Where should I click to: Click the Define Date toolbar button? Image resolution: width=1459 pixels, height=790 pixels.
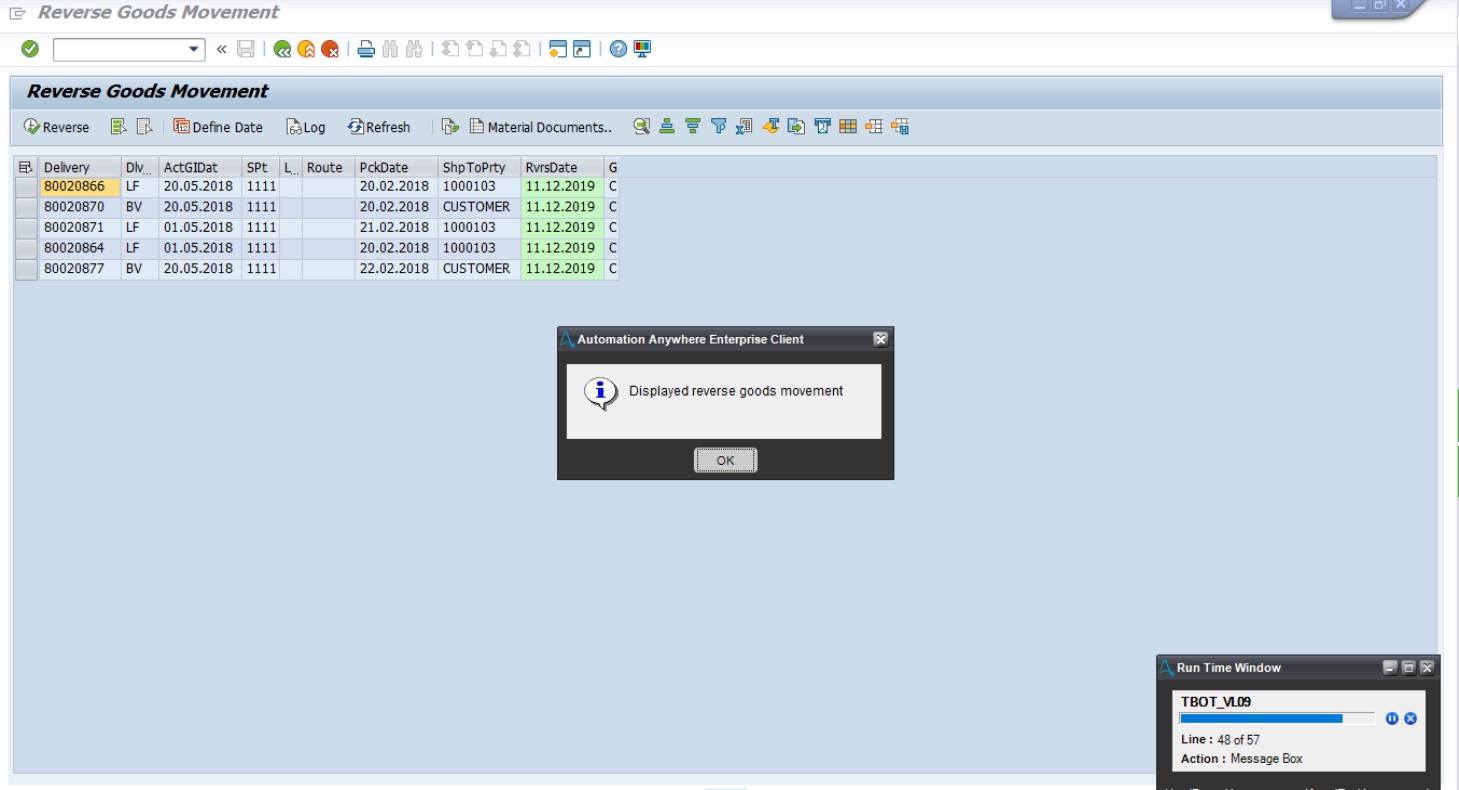pos(218,127)
